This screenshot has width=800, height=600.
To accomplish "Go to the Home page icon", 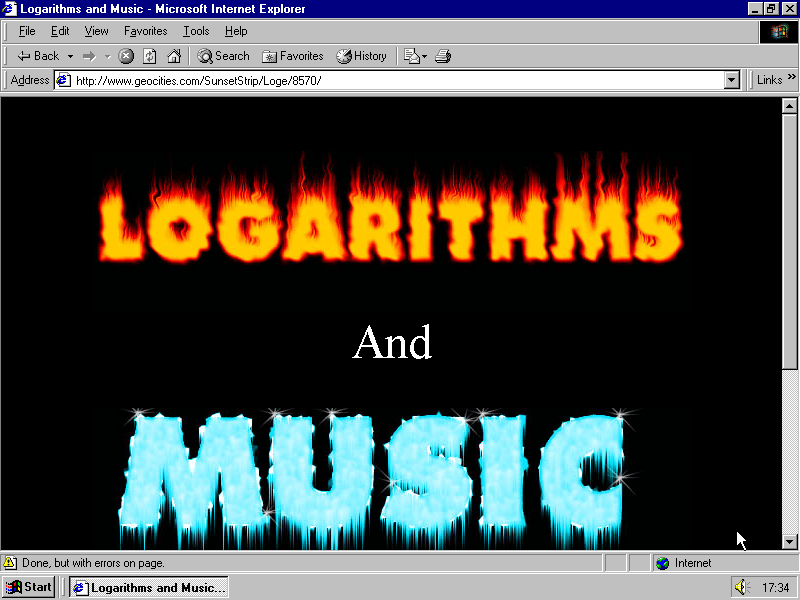I will 174,56.
